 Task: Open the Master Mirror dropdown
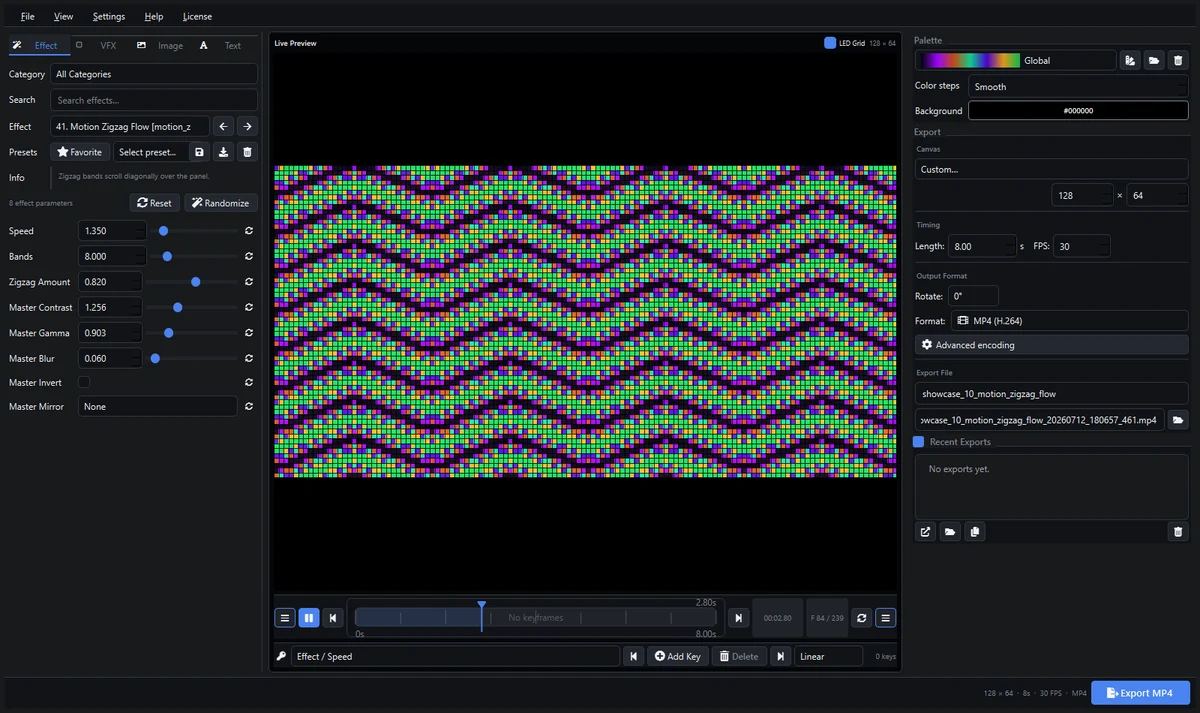158,406
